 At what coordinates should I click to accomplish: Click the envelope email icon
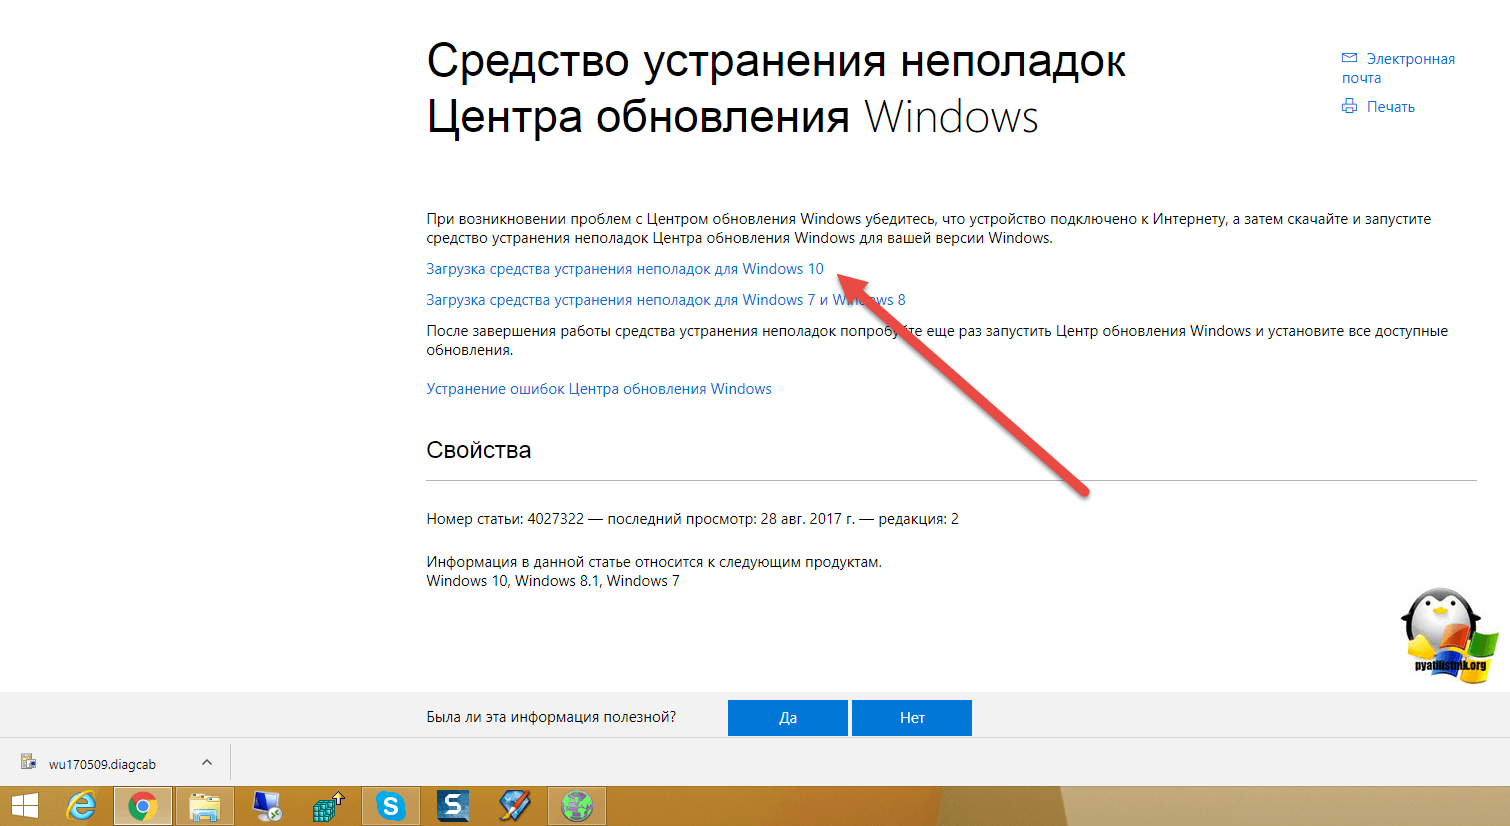[x=1349, y=58]
